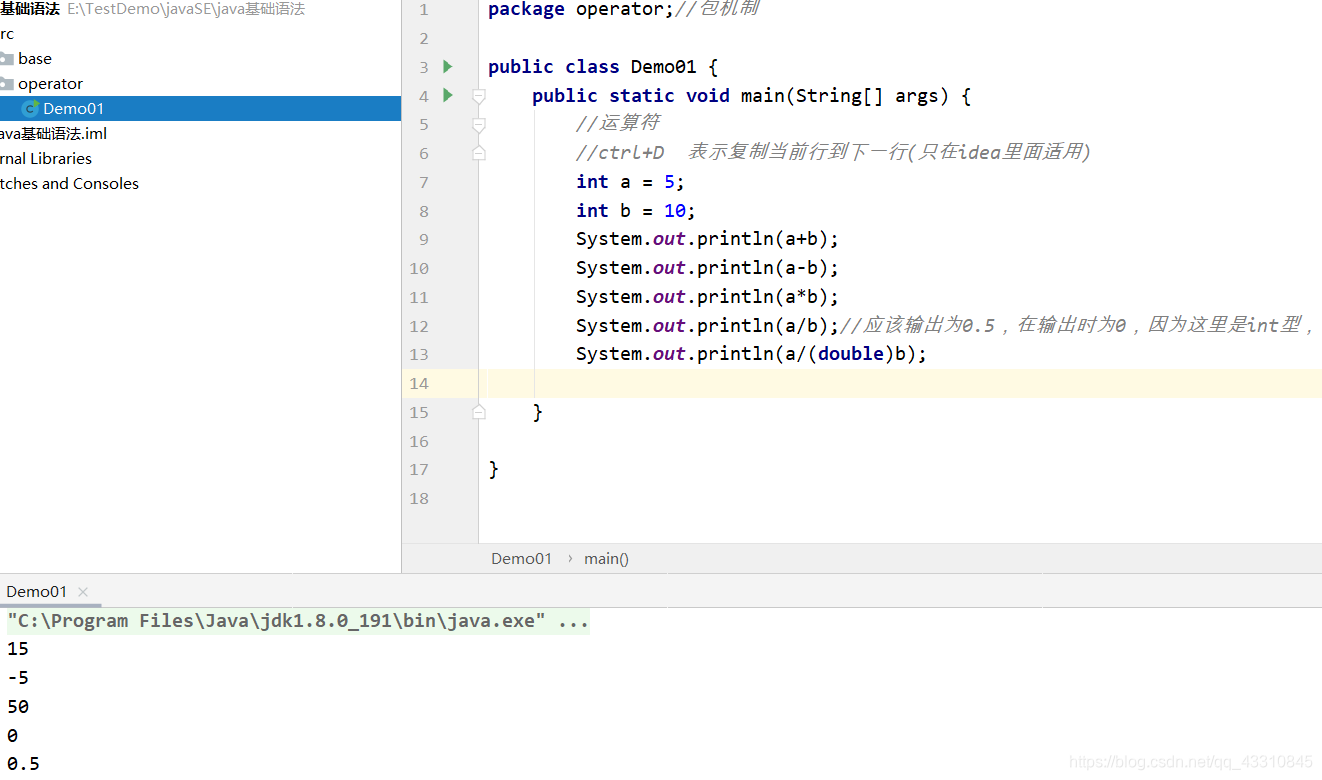The width and height of the screenshot is (1322, 780).
Task: Click the //运算符 comment
Action: (618, 124)
